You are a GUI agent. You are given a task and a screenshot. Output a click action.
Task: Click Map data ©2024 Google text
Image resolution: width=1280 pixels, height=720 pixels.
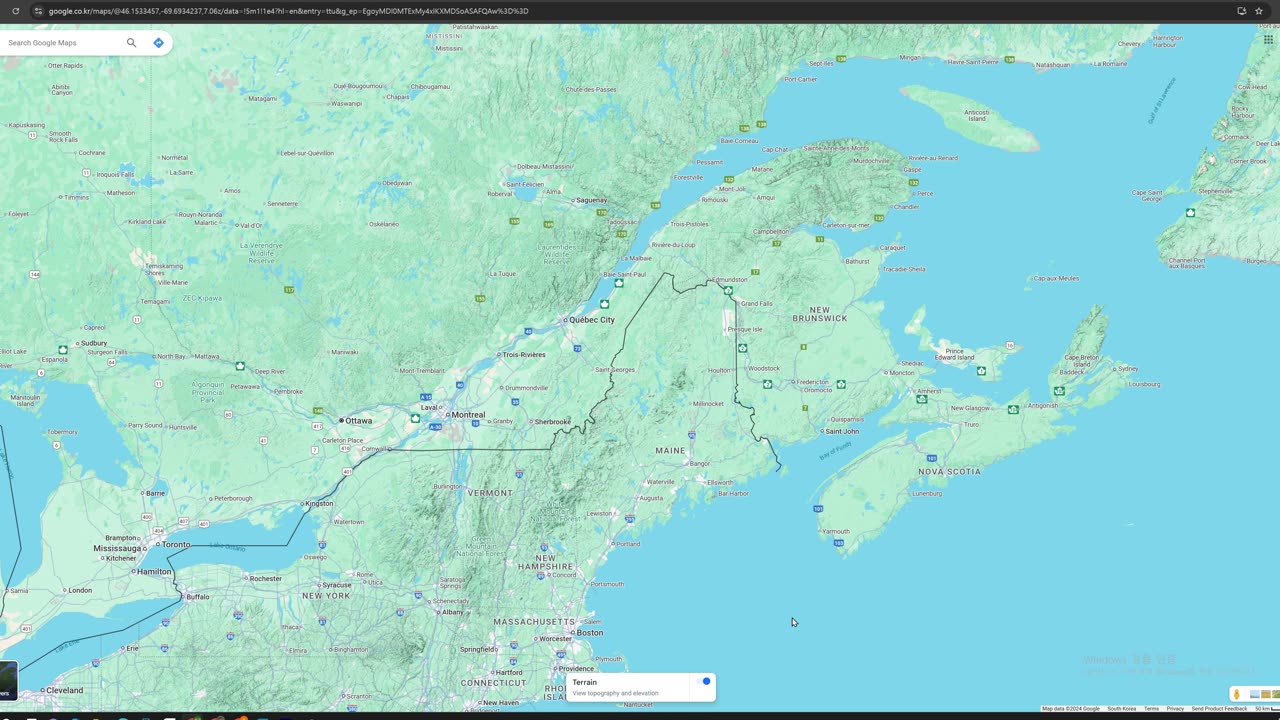coord(1070,709)
